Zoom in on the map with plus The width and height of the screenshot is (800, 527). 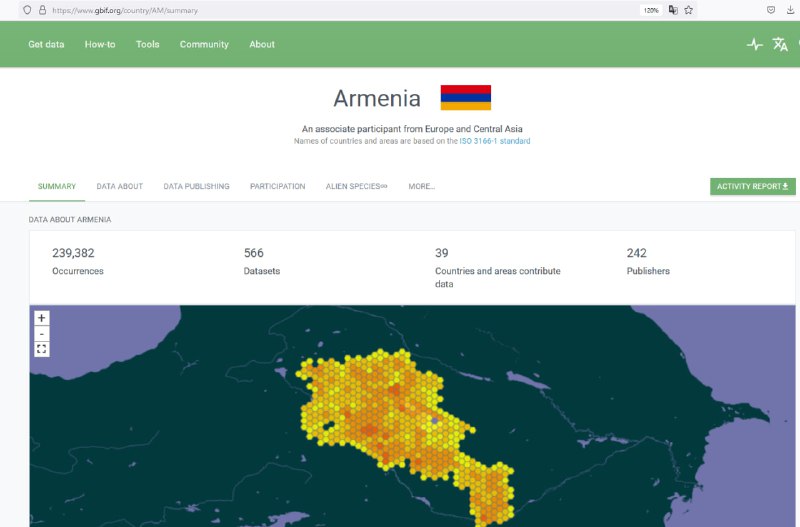coord(42,318)
